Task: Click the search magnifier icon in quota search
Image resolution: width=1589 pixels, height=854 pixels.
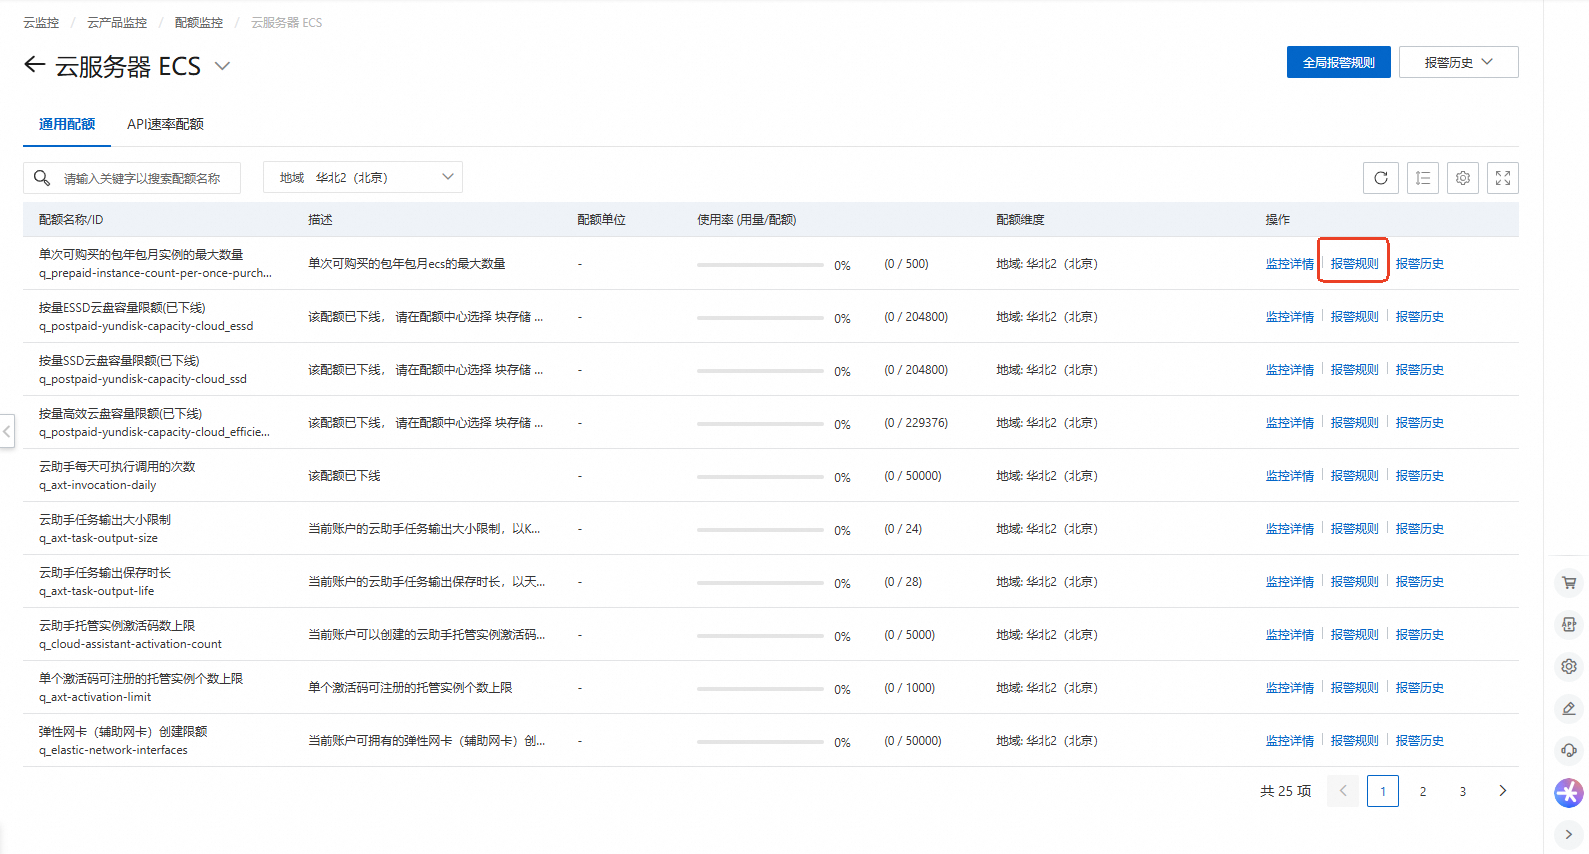Action: tap(42, 178)
